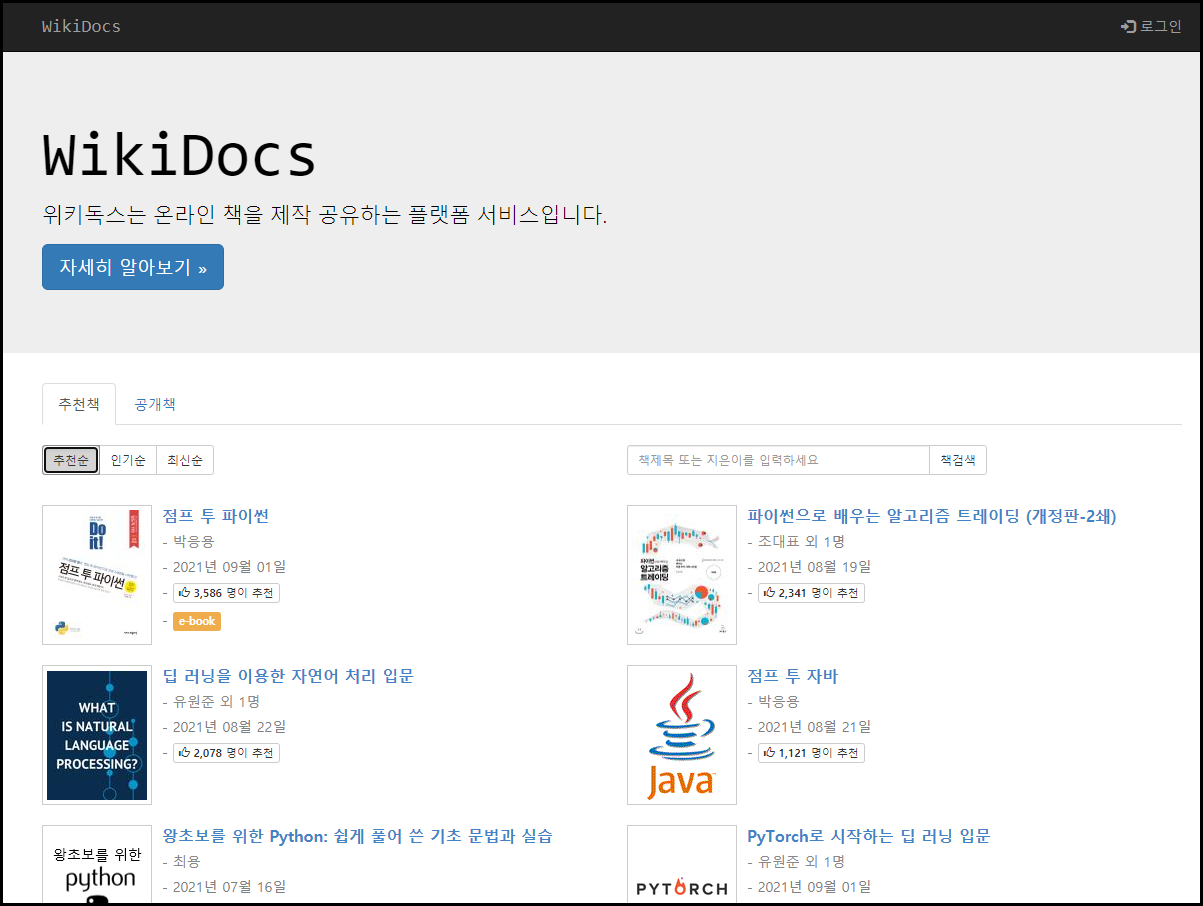Click thumbs-up icon on 2,341 badge
The image size is (1203, 906).
(x=769, y=592)
